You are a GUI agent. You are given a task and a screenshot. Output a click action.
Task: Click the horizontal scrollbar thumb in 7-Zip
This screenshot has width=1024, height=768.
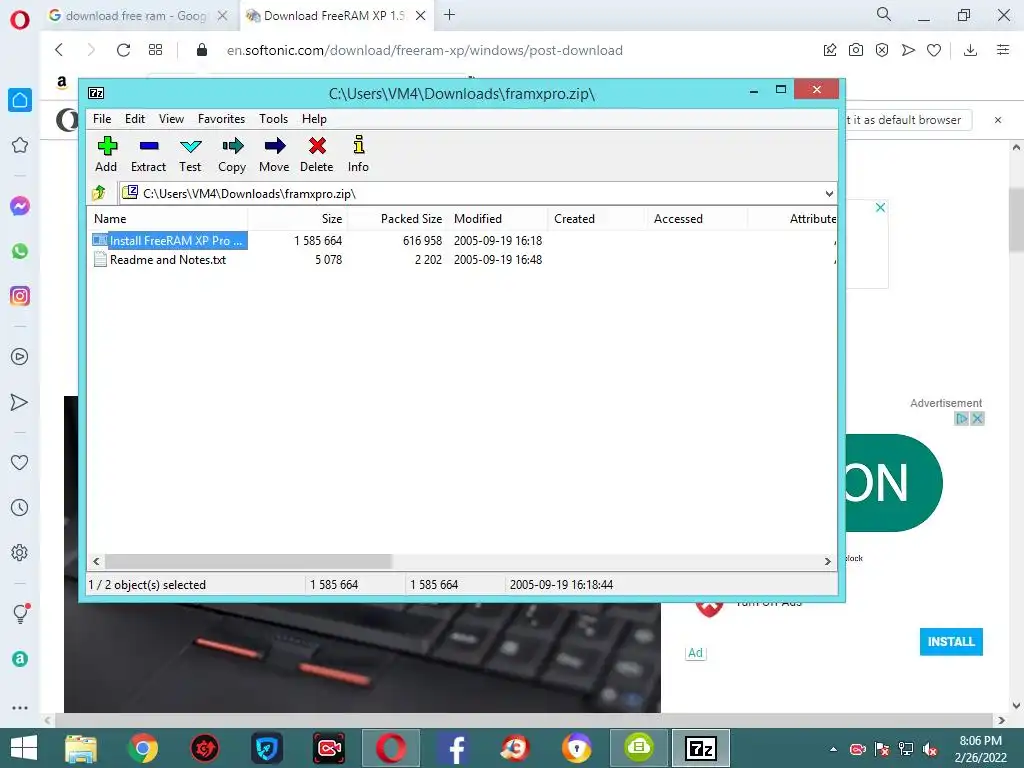coord(248,561)
